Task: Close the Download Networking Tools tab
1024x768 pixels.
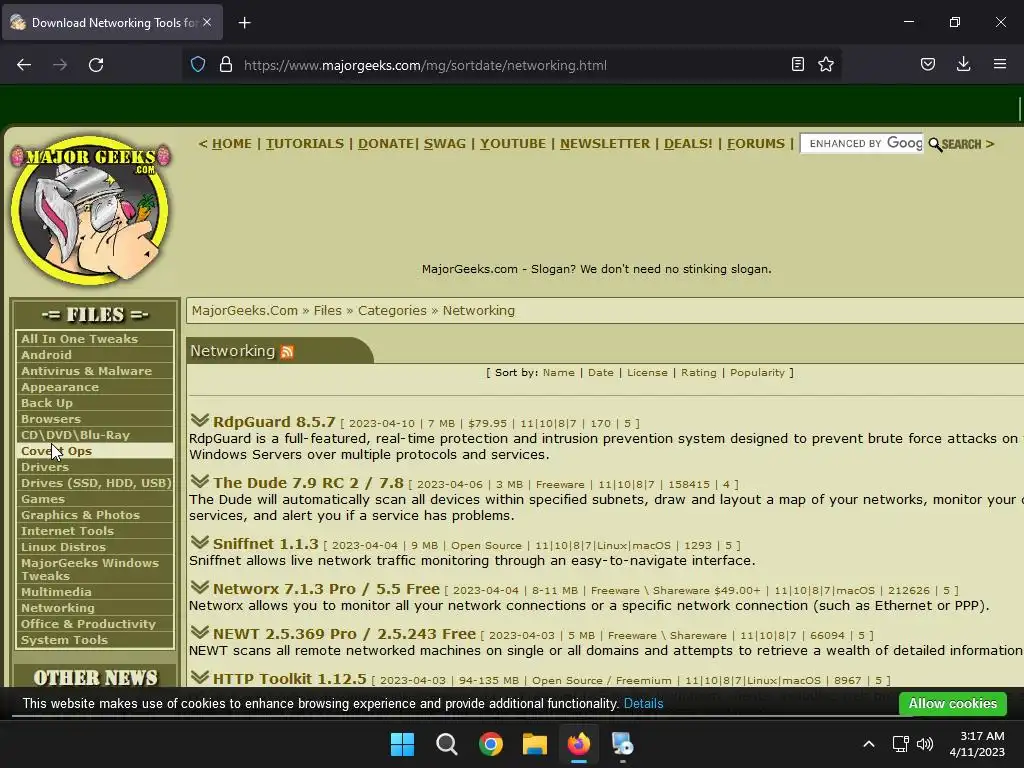Action: pos(207,22)
